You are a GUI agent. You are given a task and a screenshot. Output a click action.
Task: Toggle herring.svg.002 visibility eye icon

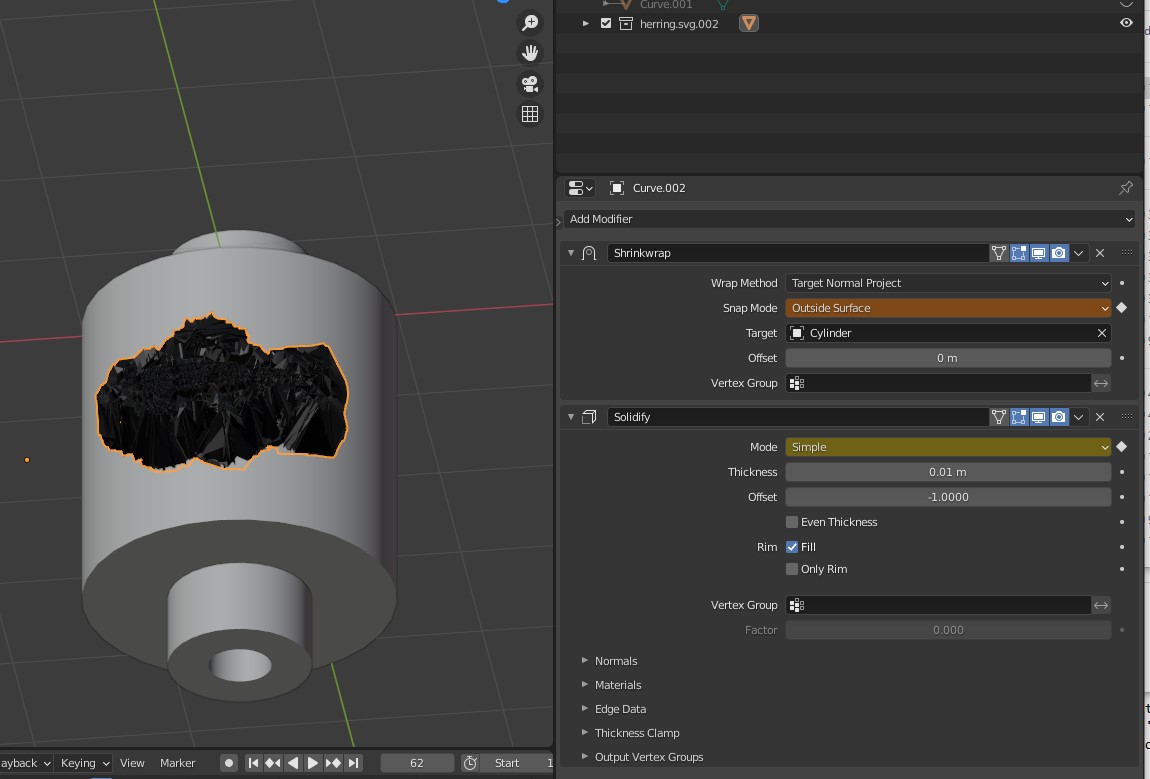(x=1126, y=22)
